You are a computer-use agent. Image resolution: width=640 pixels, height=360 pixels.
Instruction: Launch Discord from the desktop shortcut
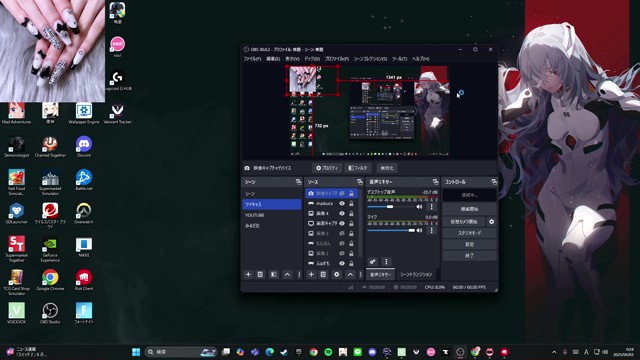coord(84,147)
